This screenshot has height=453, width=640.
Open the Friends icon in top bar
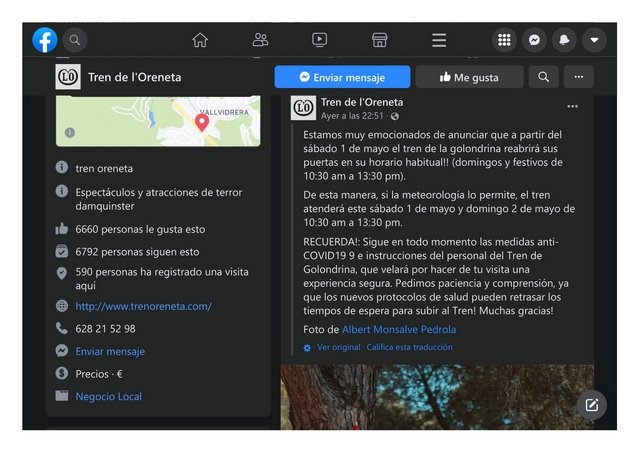pos(260,40)
